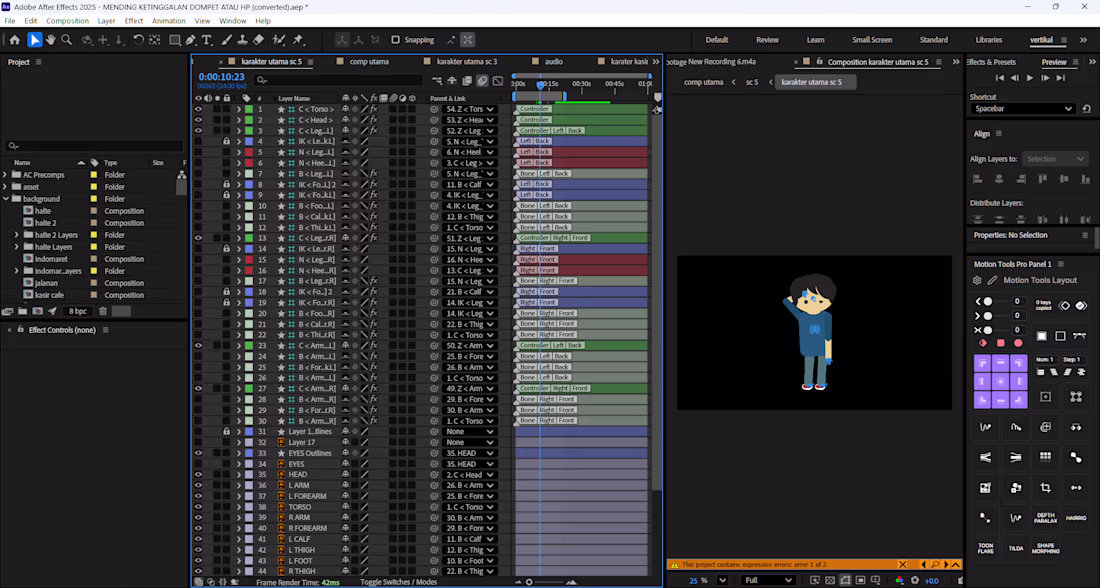Open the Shortcut 'Spacebar' dropdown
Screen dimensions: 1100x588
[1022, 108]
